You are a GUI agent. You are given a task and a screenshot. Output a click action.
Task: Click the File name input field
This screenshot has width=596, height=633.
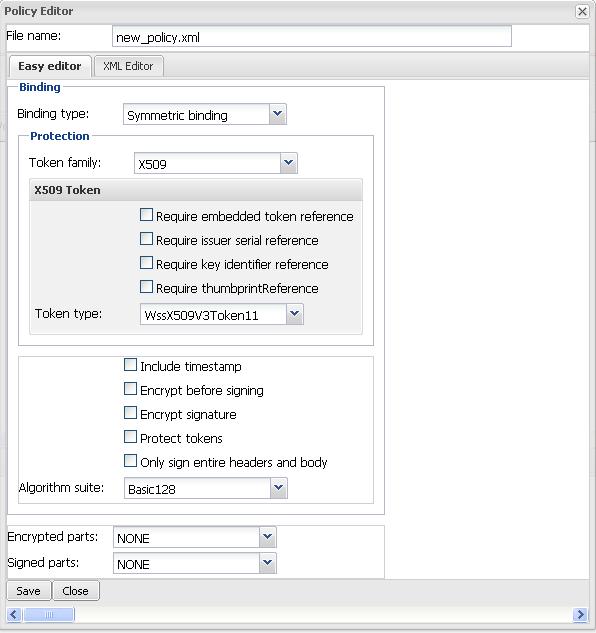coord(312,37)
